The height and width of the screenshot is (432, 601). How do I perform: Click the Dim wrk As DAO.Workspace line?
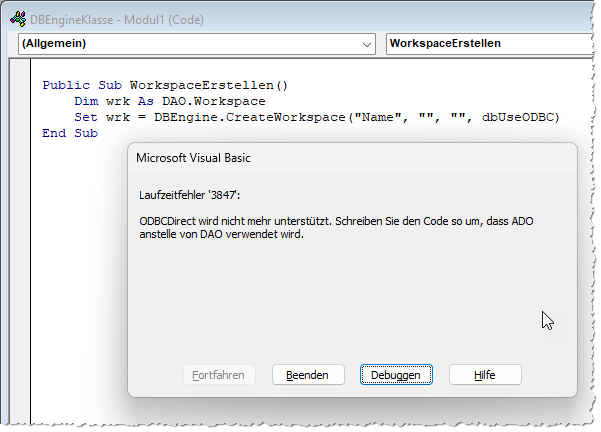click(170, 102)
